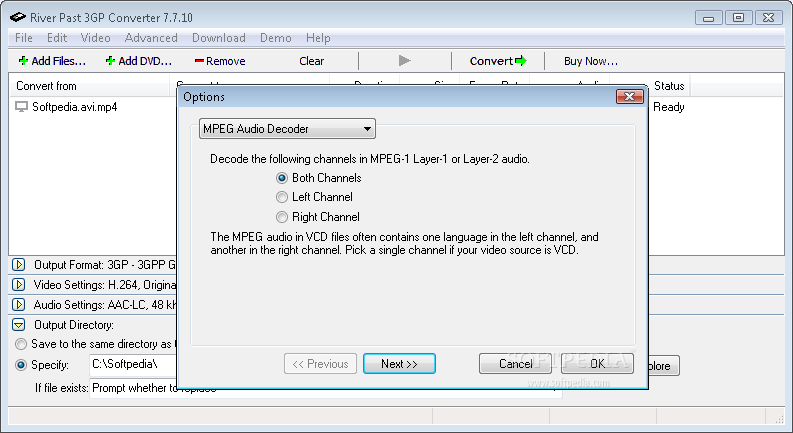Click the C:\Softpedia\ directory field

pyautogui.click(x=134, y=364)
